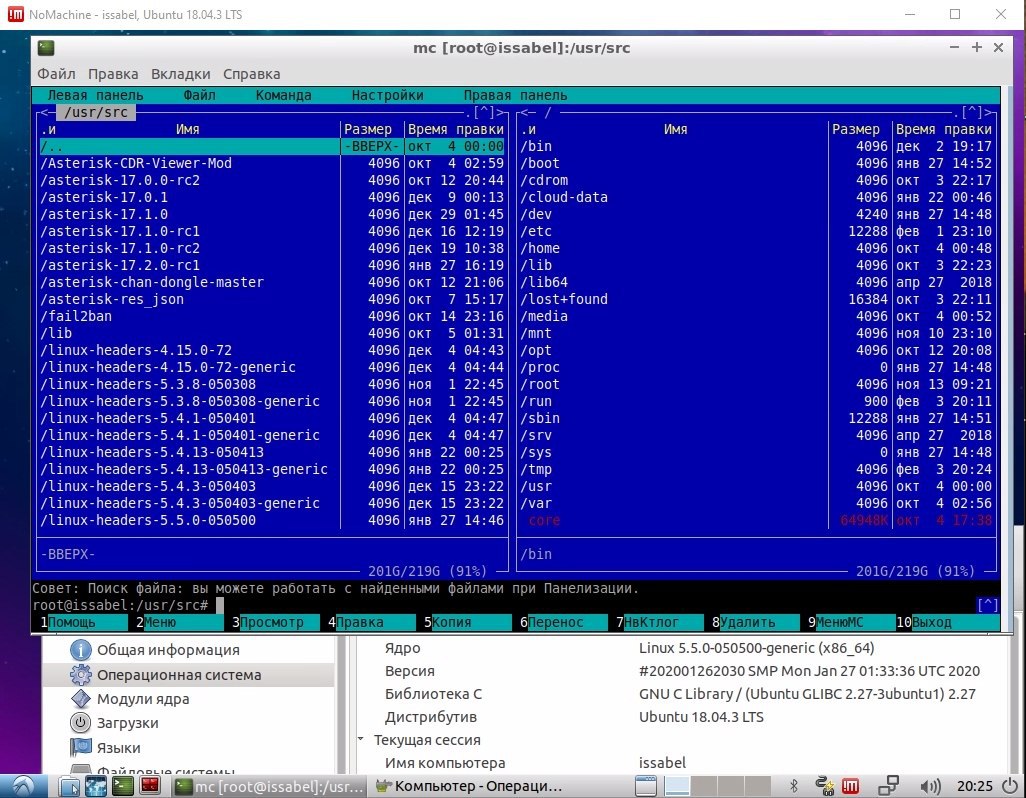Click right panel back <- arrow
Image resolution: width=1026 pixels, height=798 pixels.
click(527, 113)
